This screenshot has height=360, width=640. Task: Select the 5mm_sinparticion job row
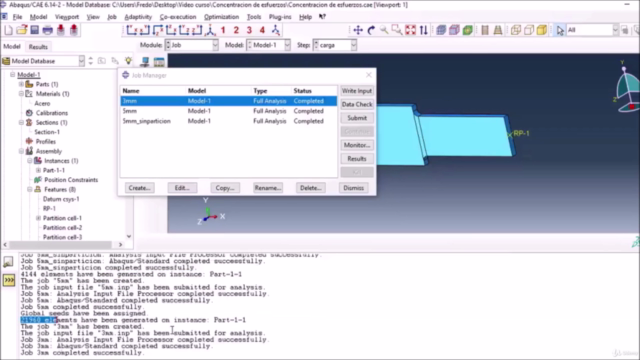229,121
